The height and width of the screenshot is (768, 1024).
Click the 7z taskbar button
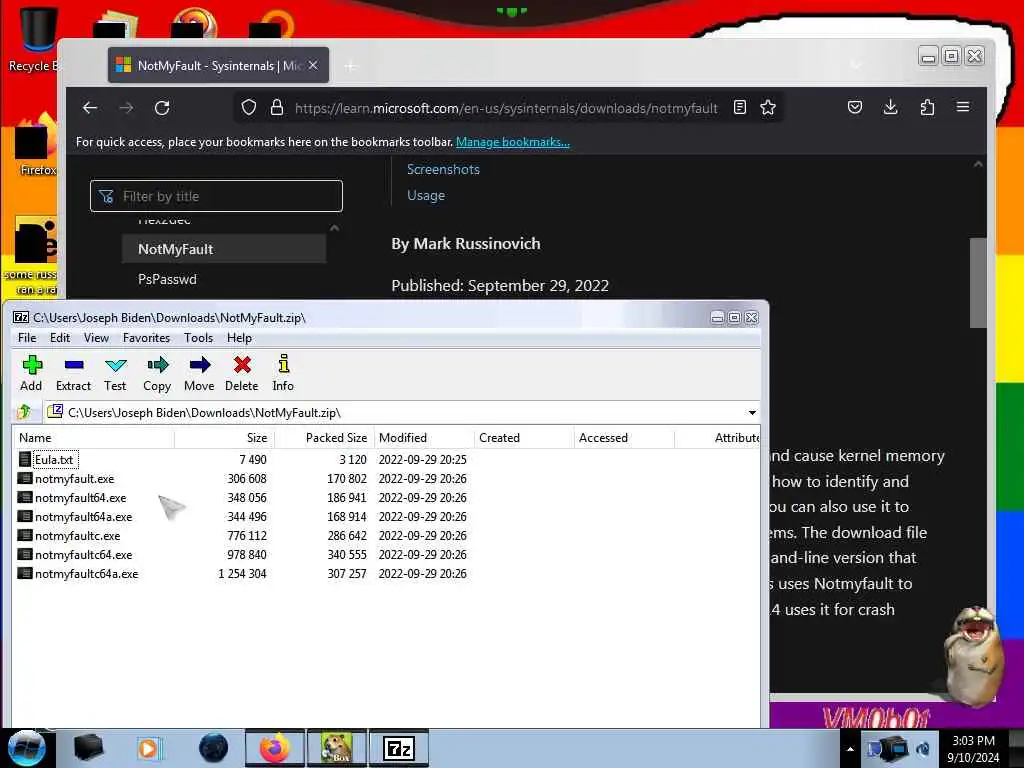click(x=399, y=748)
